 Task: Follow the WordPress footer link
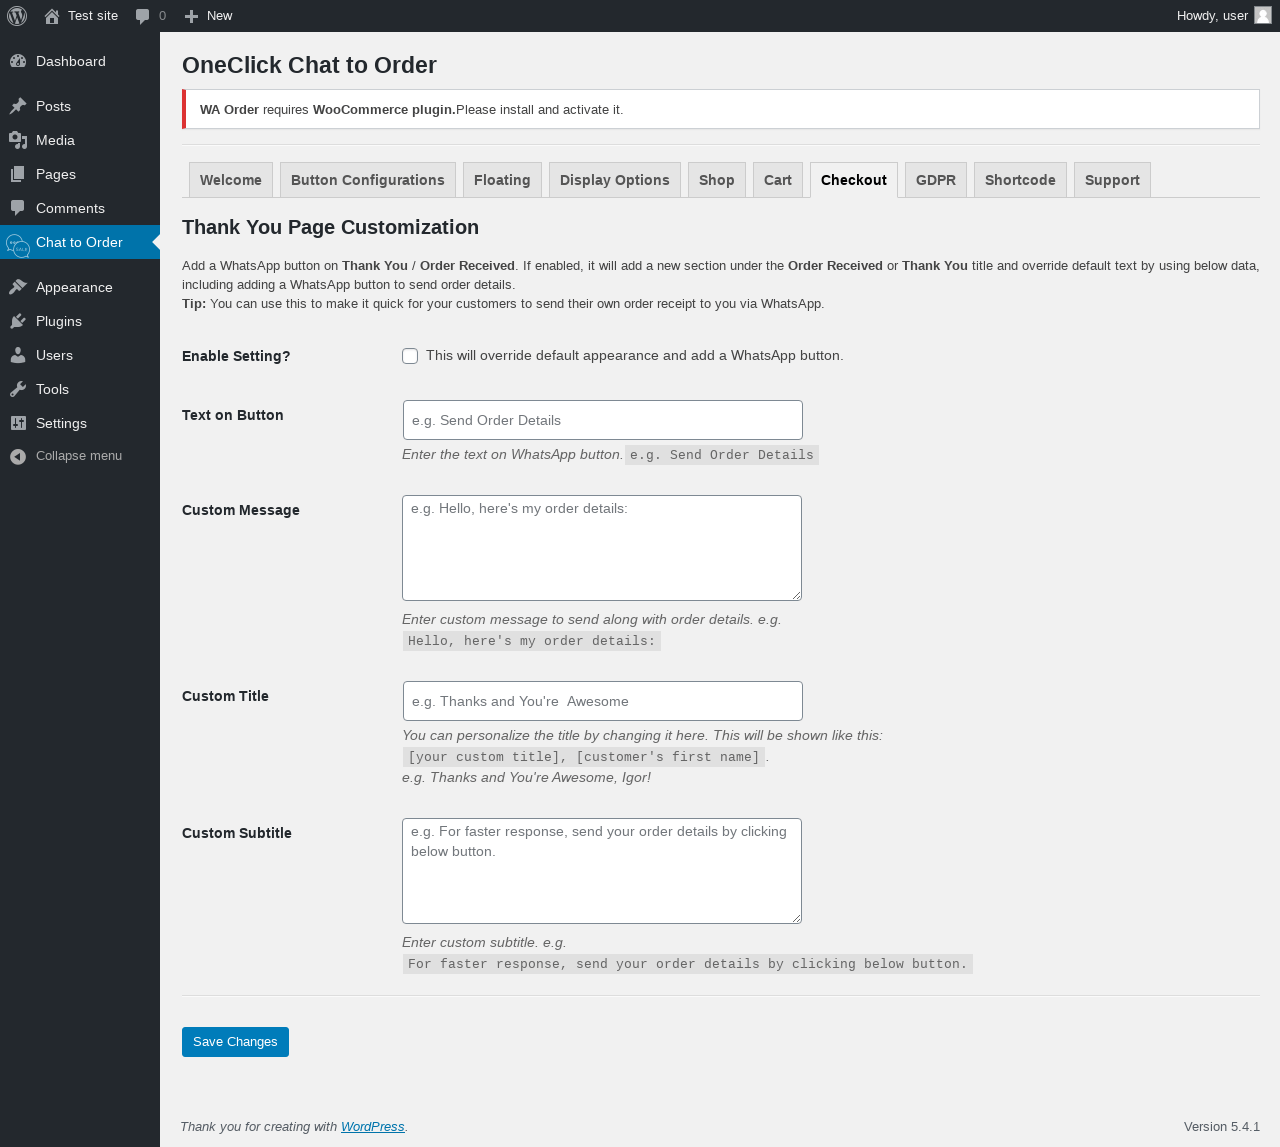[x=373, y=1126]
